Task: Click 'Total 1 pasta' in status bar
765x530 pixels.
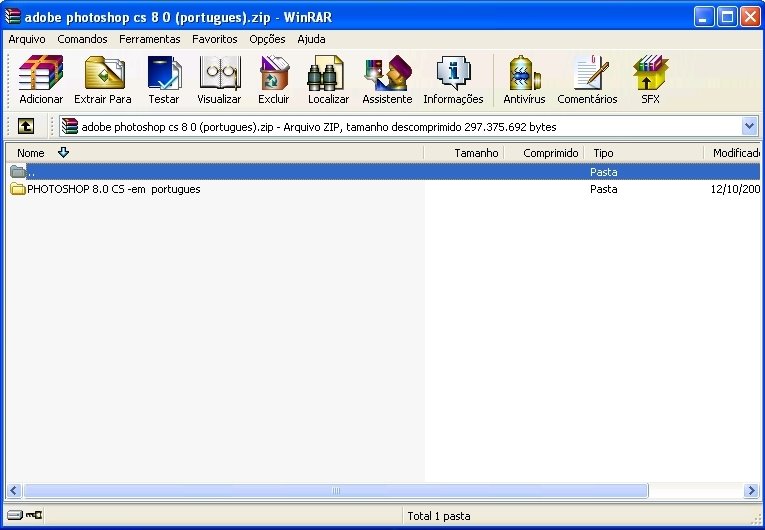Action: coord(439,516)
